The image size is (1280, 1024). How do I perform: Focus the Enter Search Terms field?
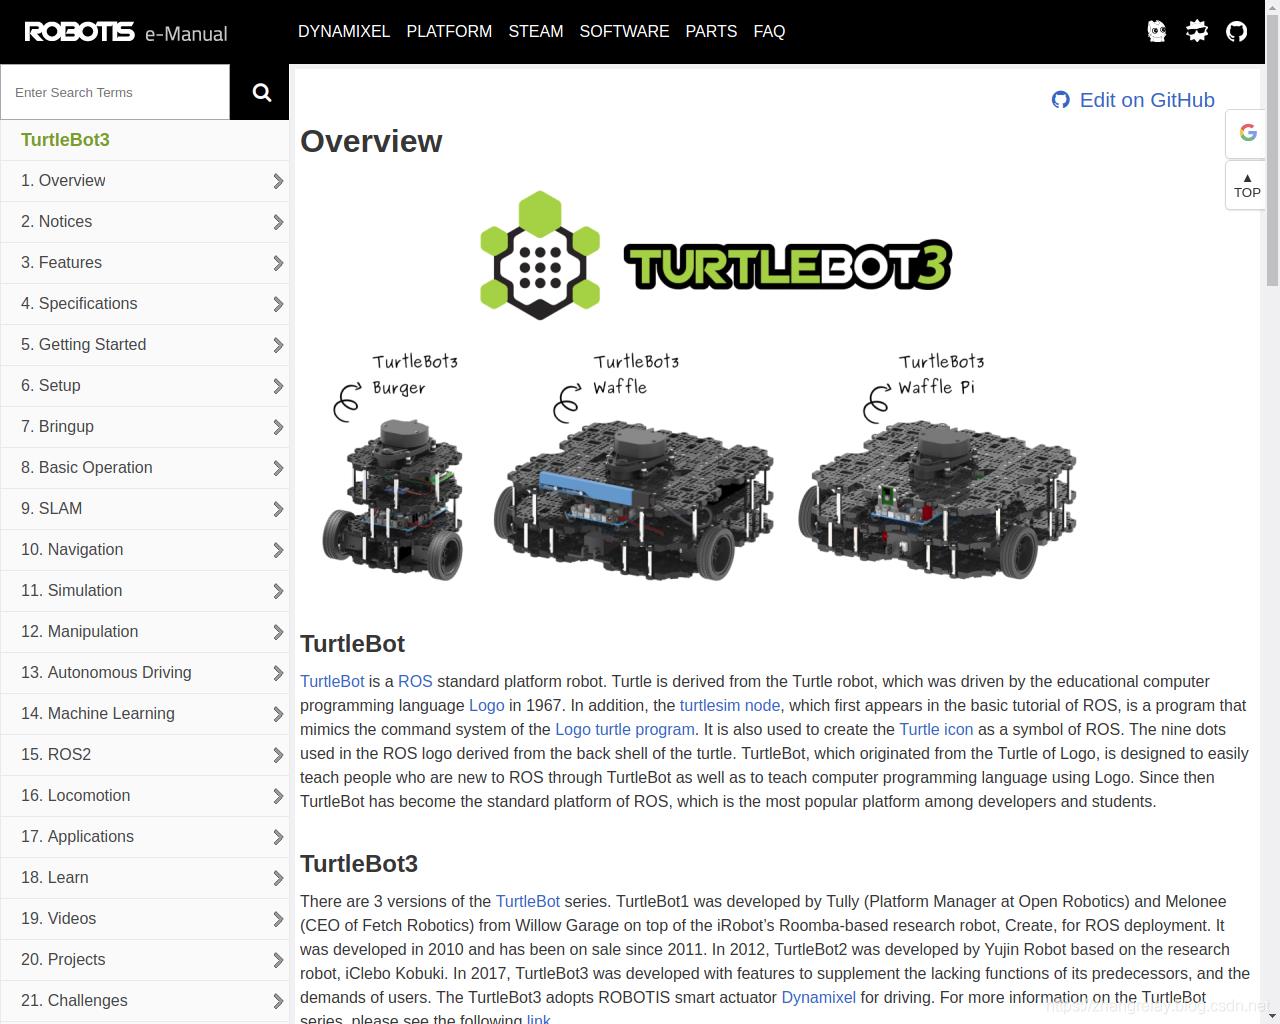[115, 92]
